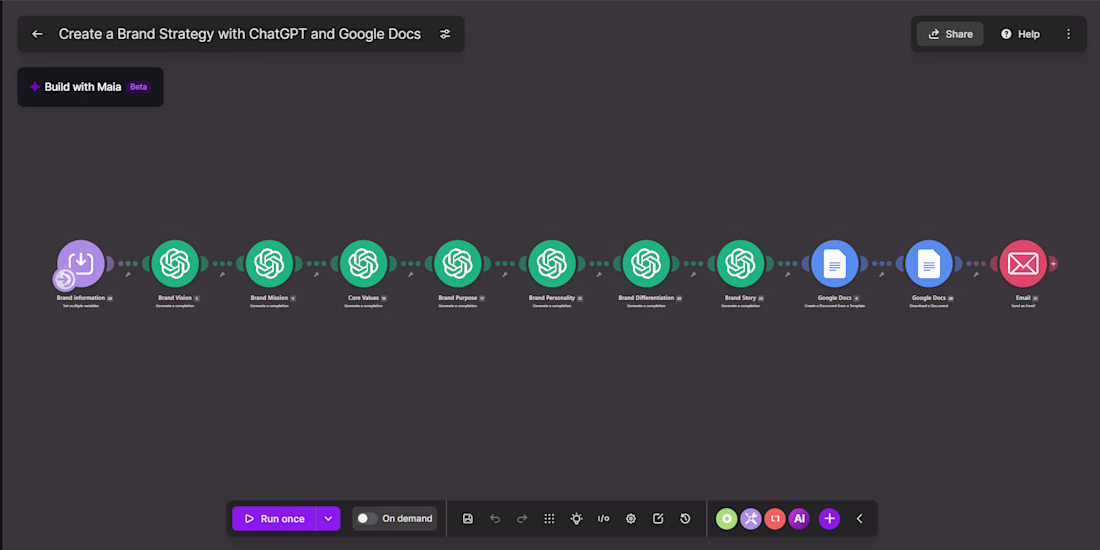This screenshot has width=1100, height=550.
Task: Open the Brand Differentiation ChatGPT module
Action: point(646,263)
